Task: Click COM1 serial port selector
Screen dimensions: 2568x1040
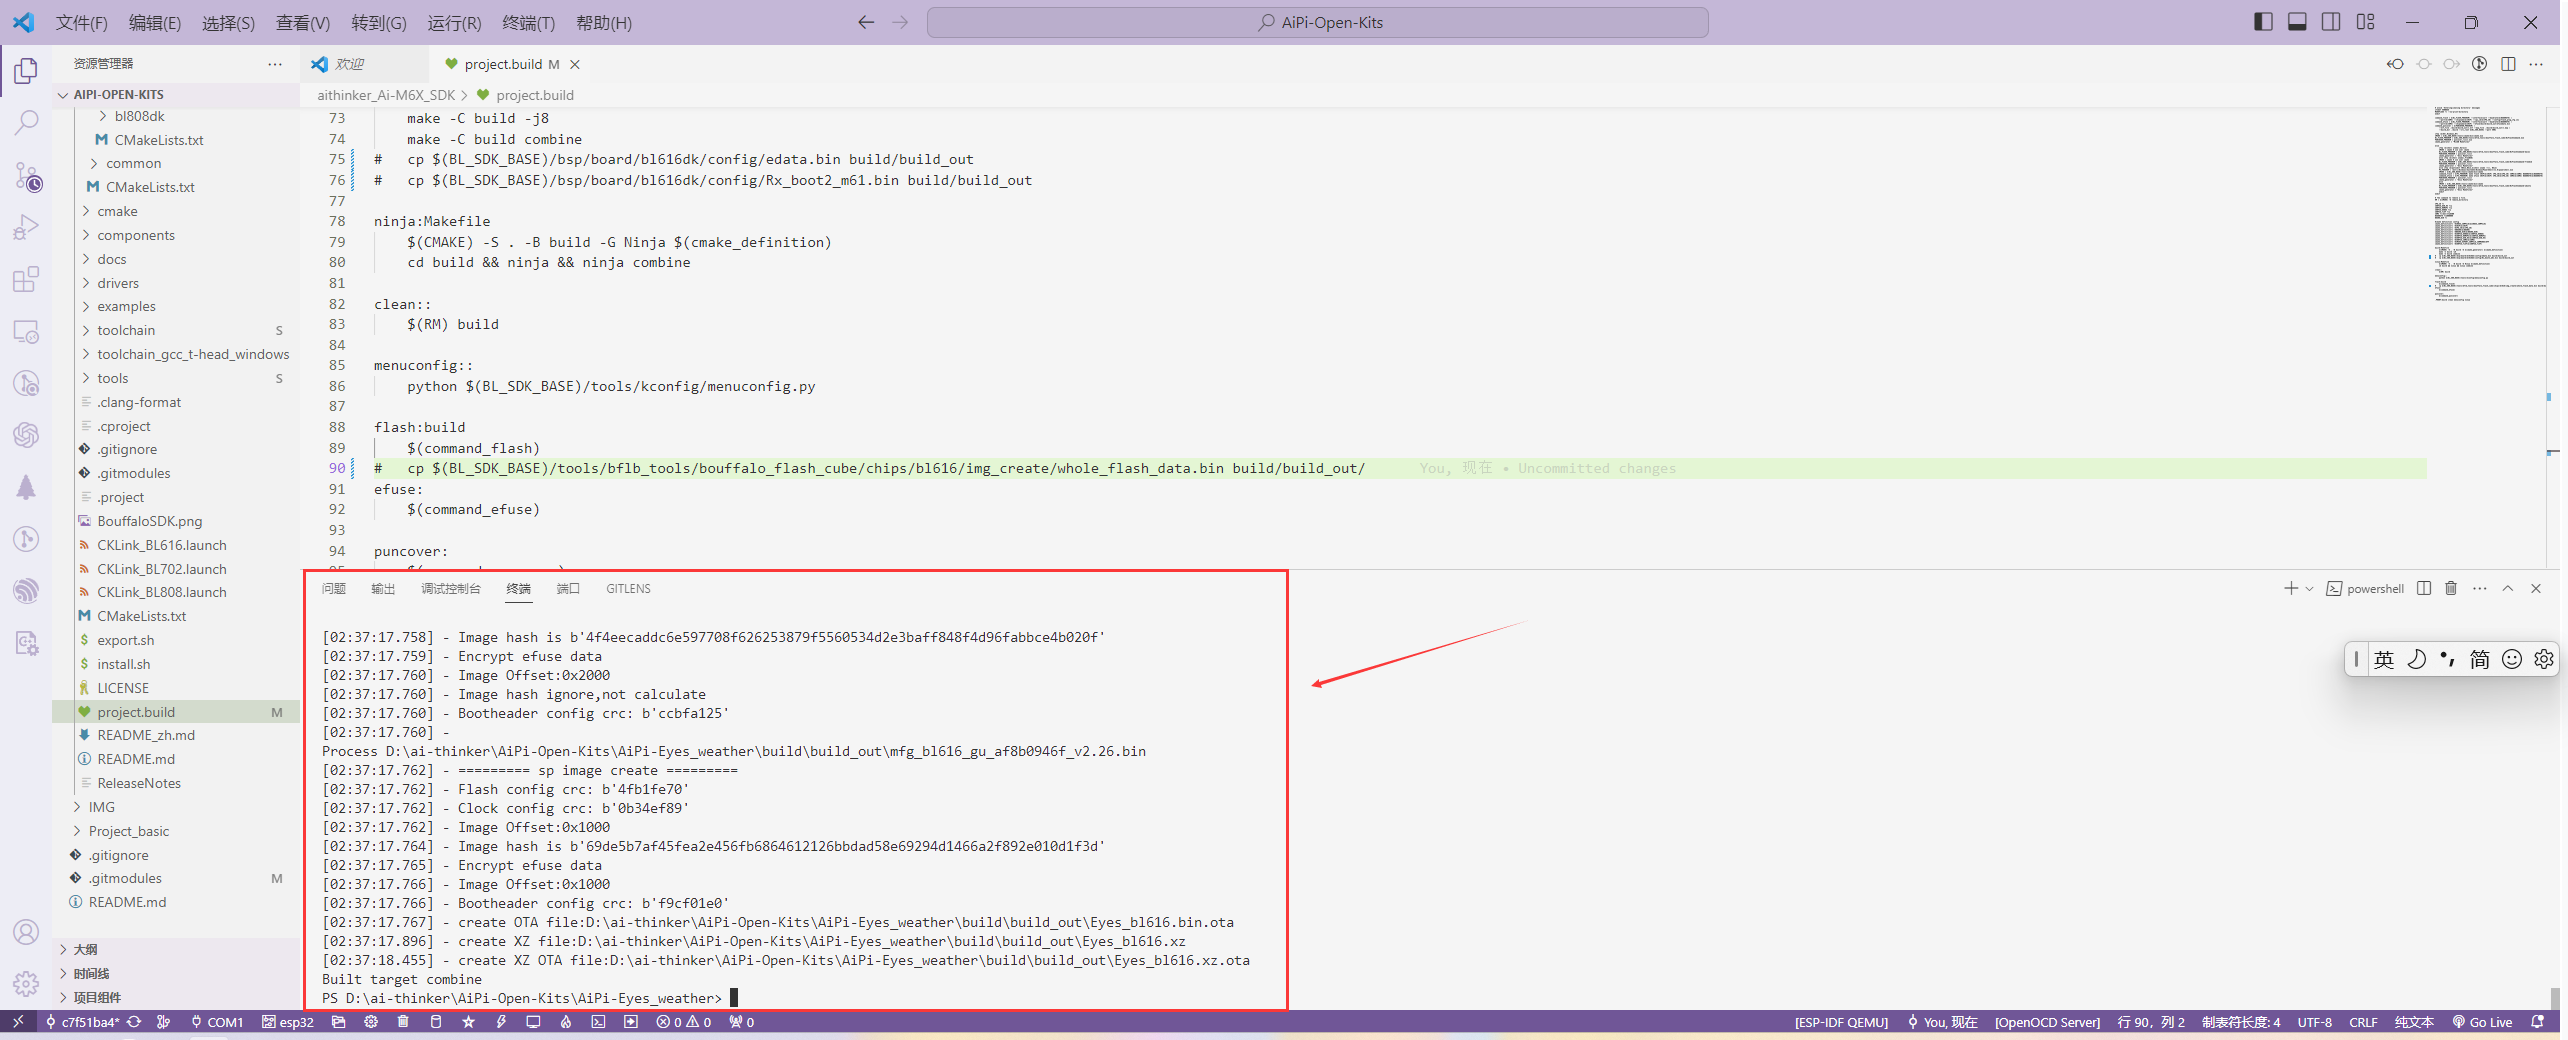Action: 217,1022
